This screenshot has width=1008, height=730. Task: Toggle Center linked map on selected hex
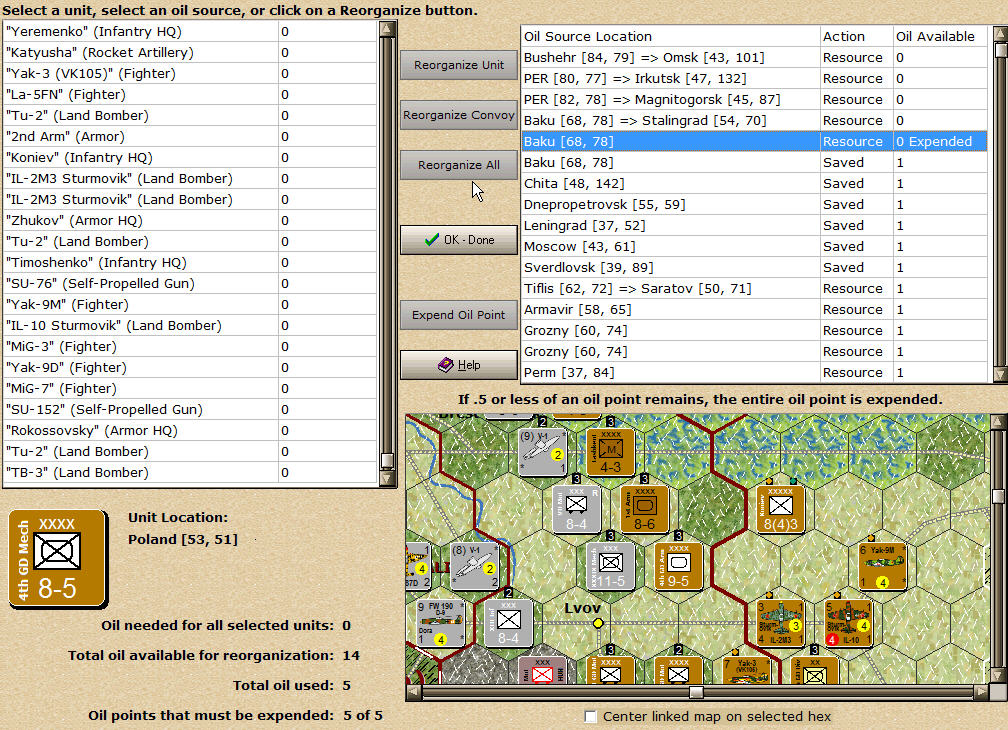[590, 716]
